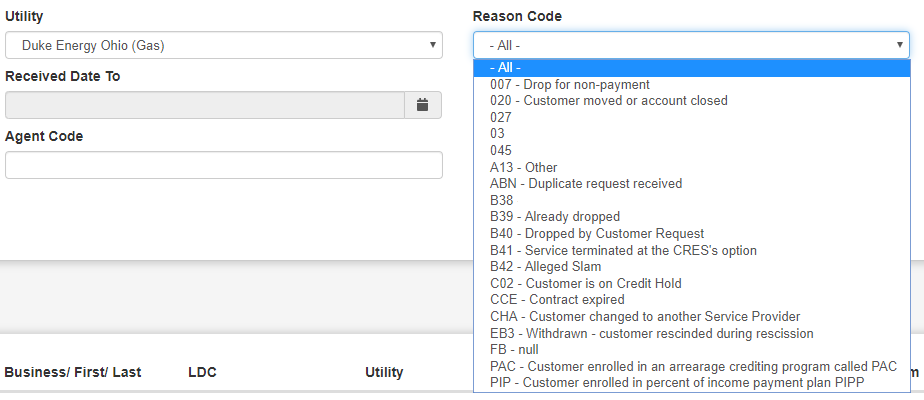Screen dimensions: 924x400
Task: Choose '020 - Customer moved or account closed'
Action: [x=692, y=101]
